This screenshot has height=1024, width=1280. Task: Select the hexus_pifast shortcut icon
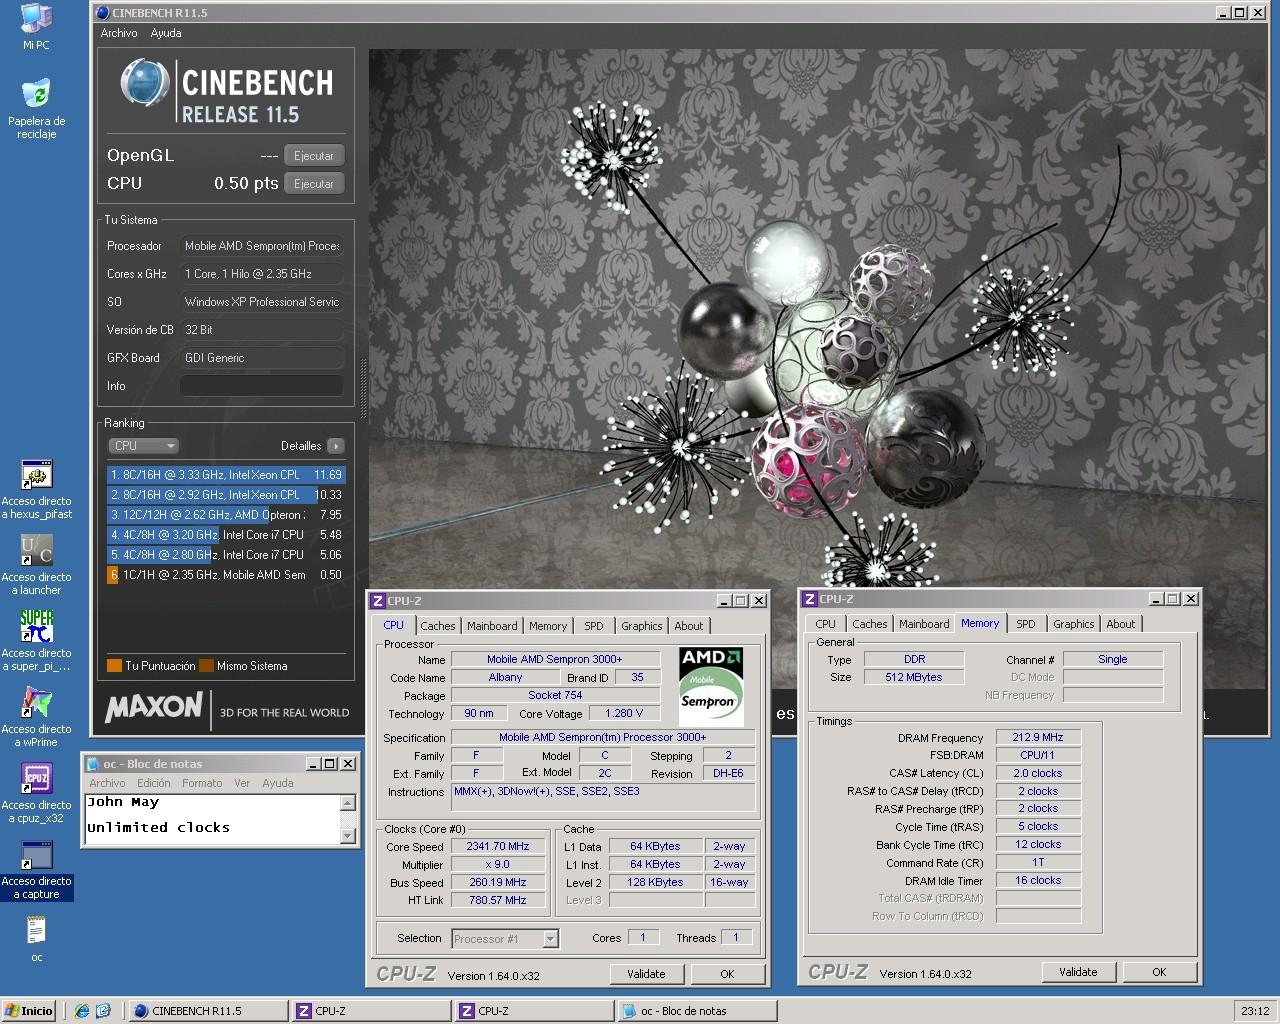pos(36,474)
